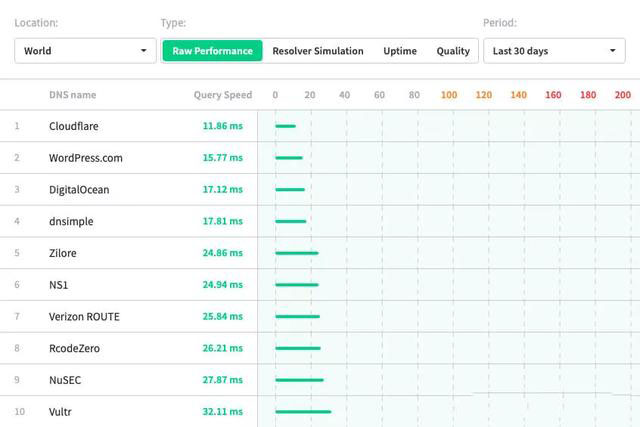Open the Quality tab
640x427 pixels.
click(453, 51)
